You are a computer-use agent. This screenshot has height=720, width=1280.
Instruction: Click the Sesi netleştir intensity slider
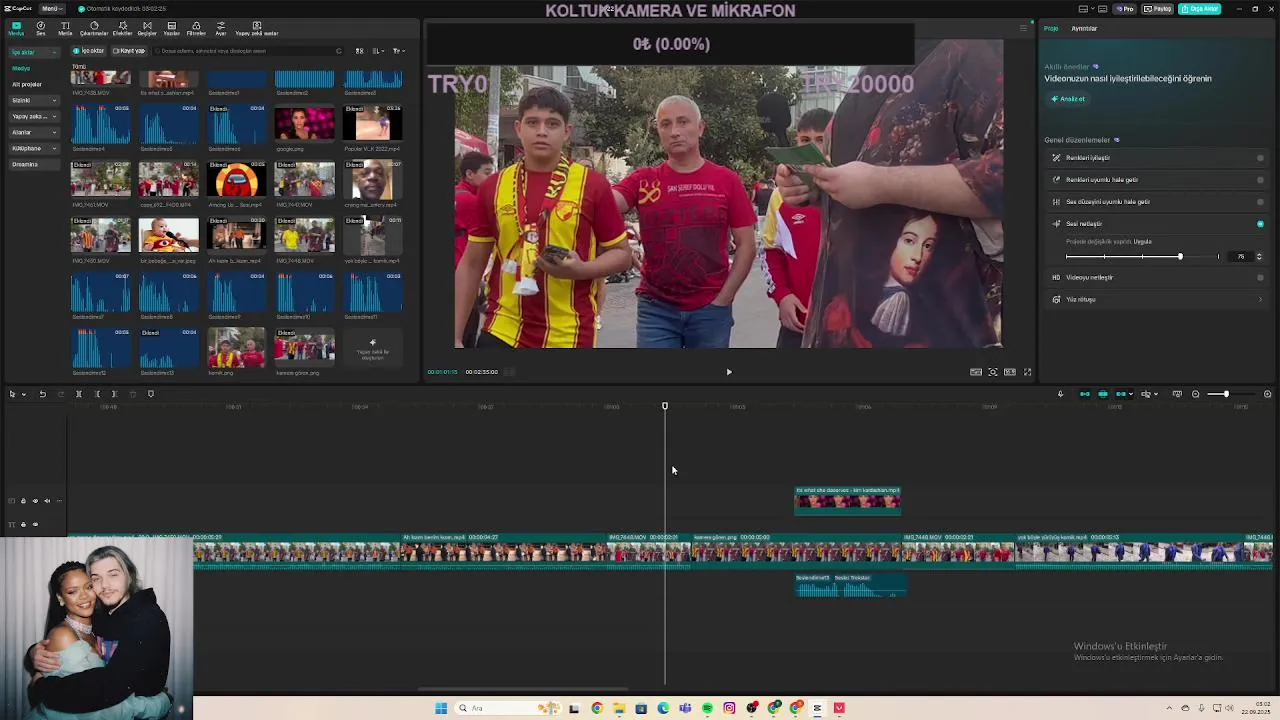click(1141, 257)
